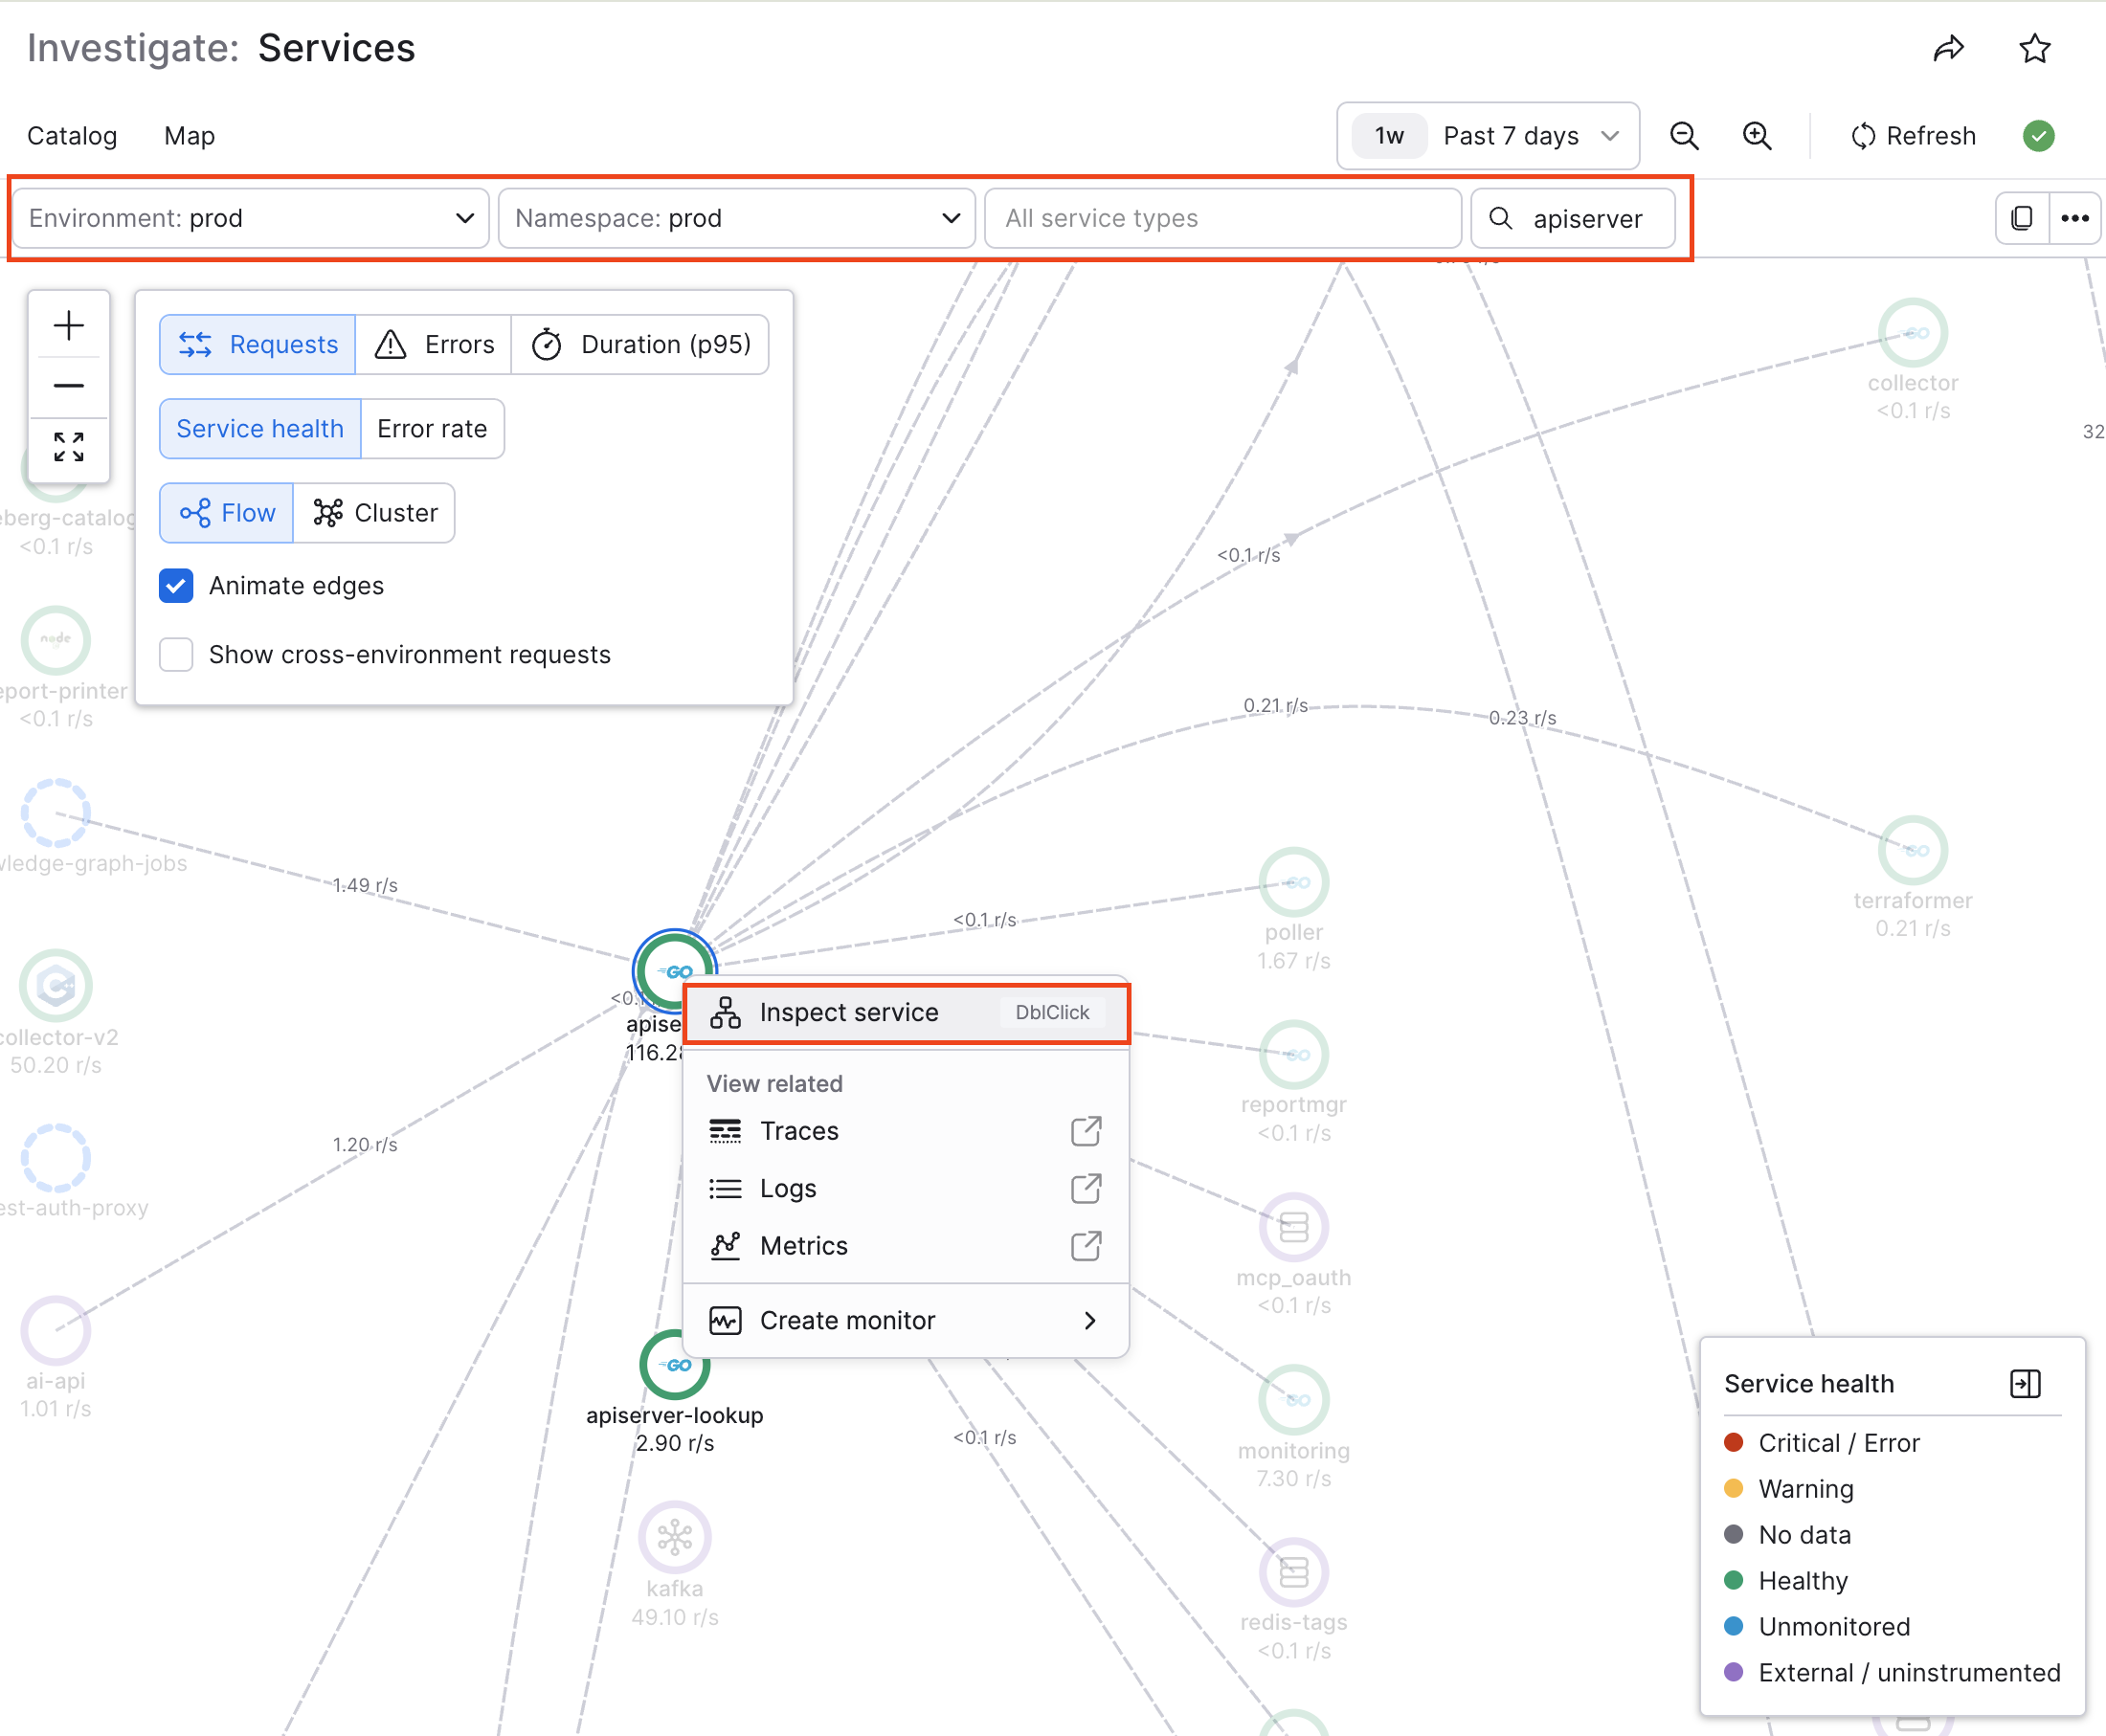
Task: Expand the Create monitor submenu
Action: [906, 1321]
